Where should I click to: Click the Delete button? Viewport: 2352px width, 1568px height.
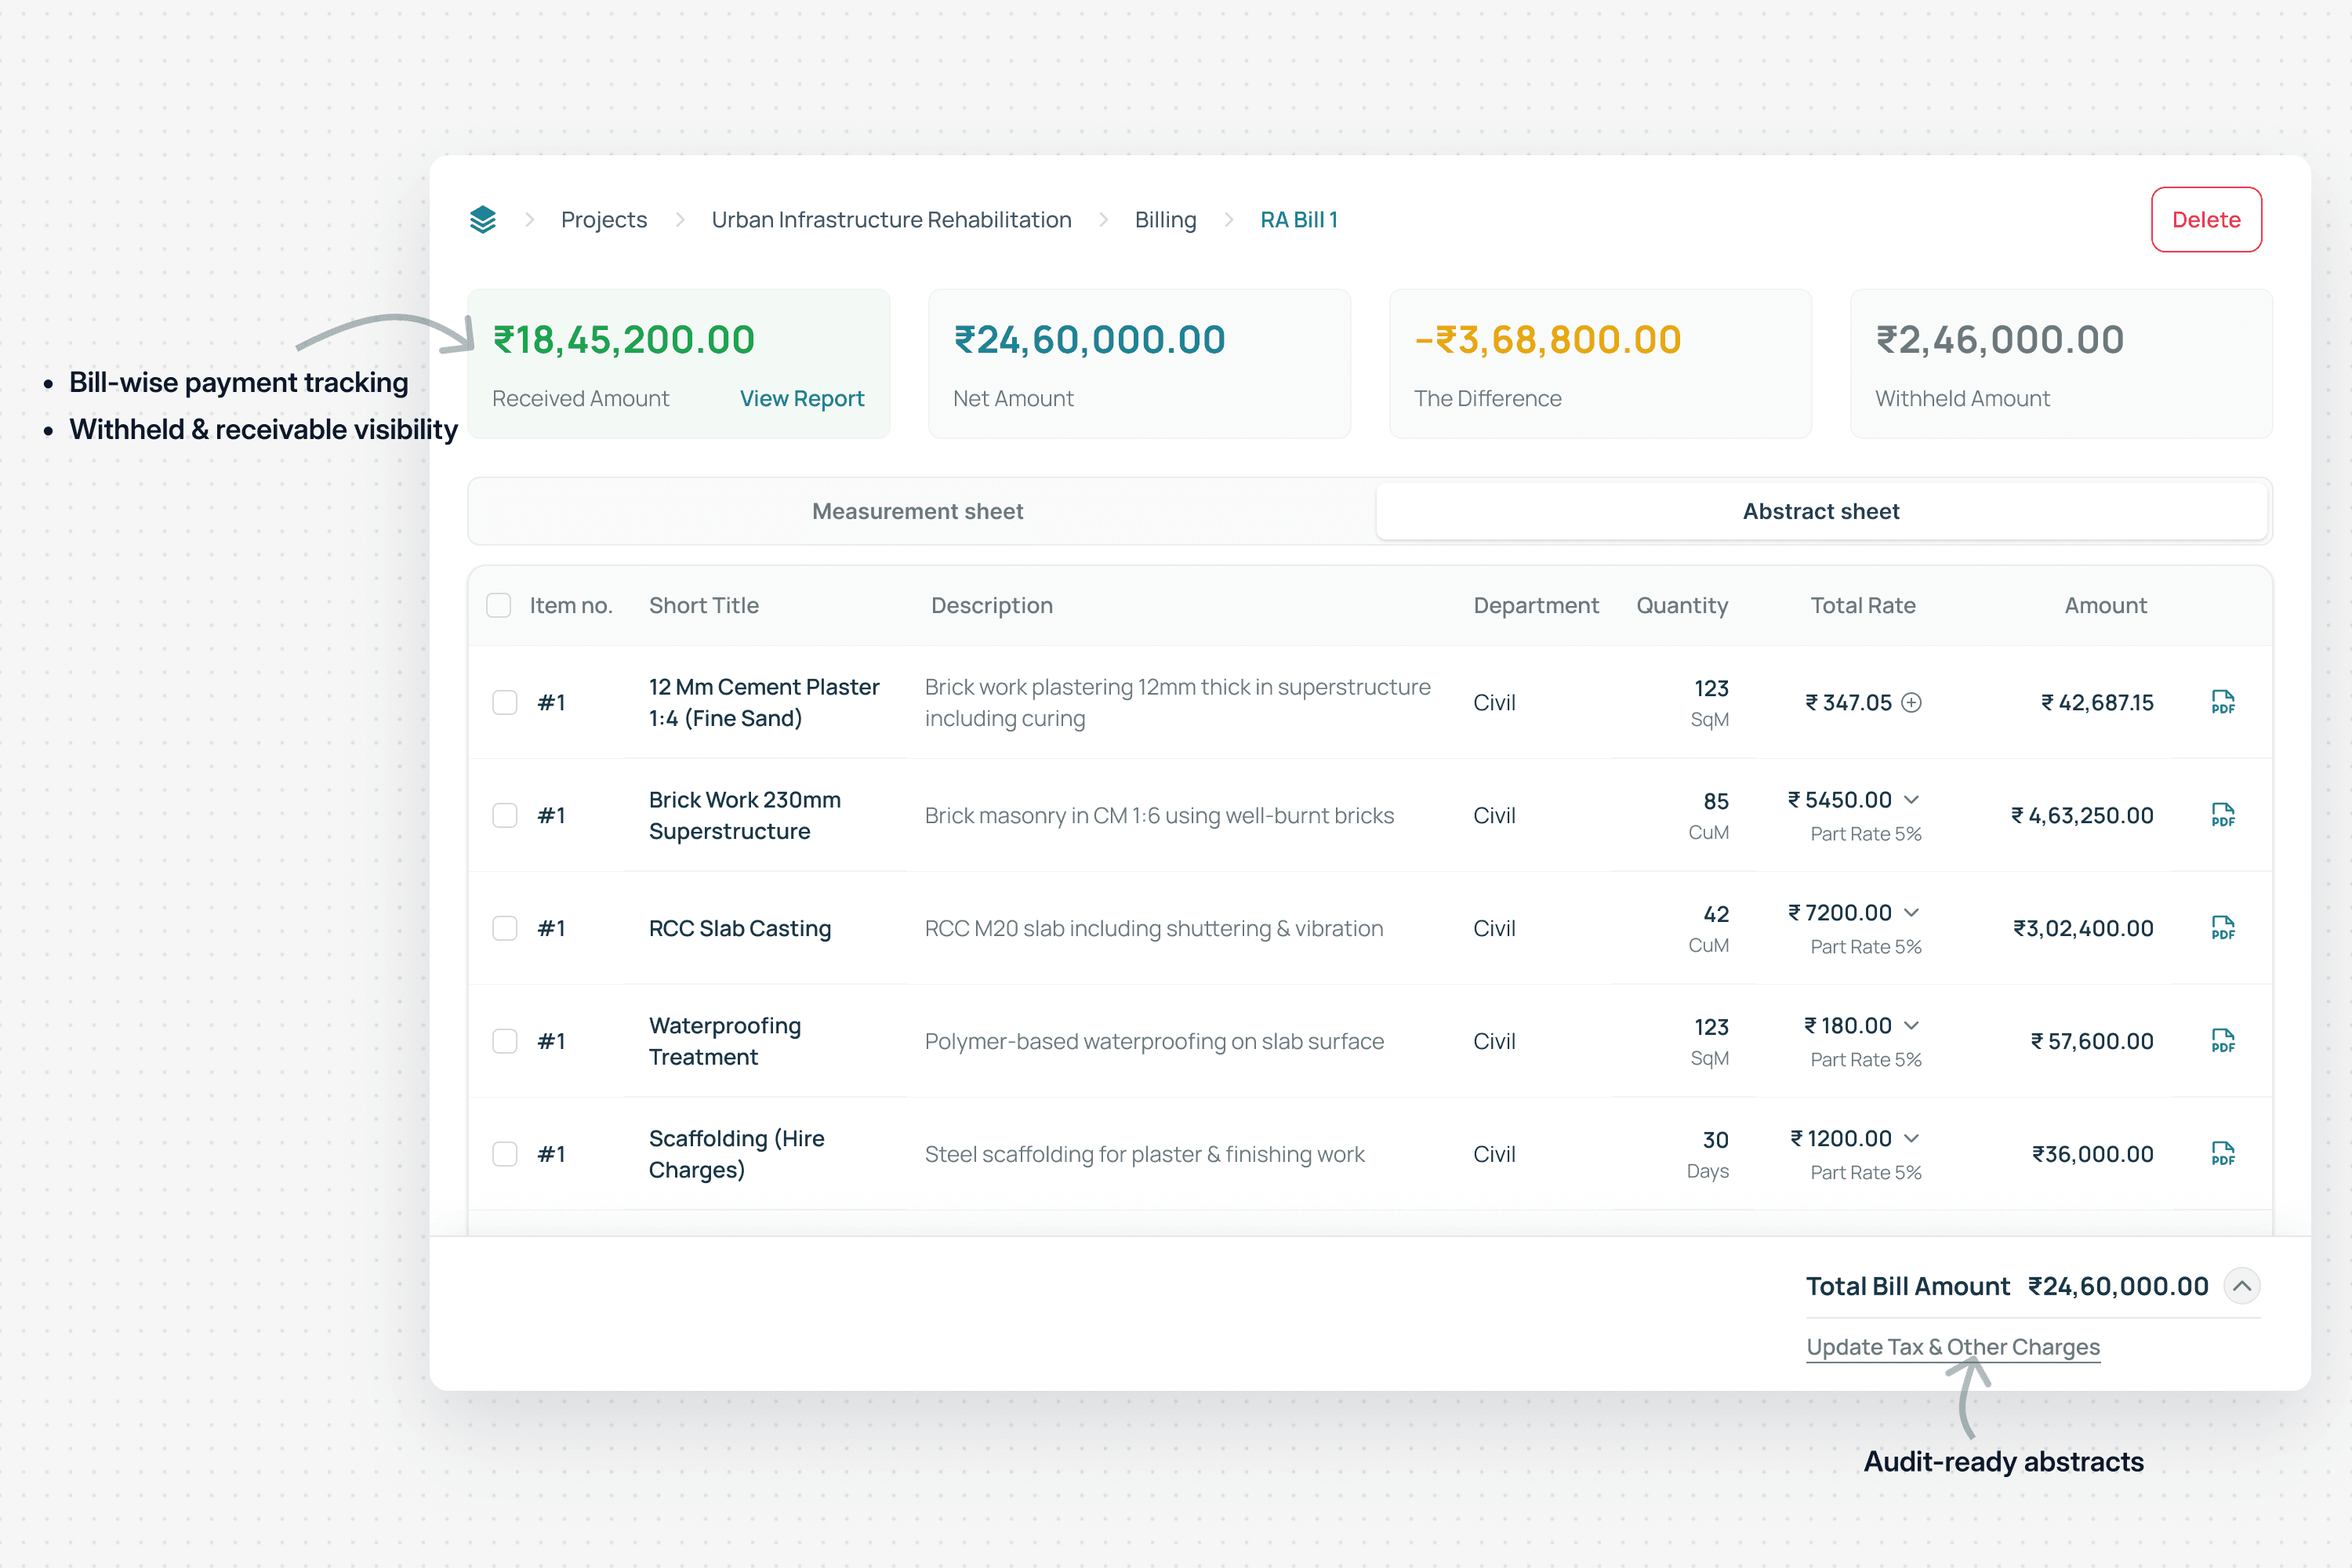2206,219
